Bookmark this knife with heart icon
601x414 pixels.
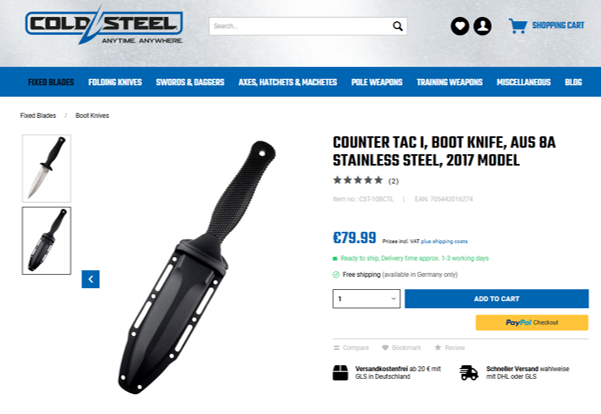[x=385, y=348]
